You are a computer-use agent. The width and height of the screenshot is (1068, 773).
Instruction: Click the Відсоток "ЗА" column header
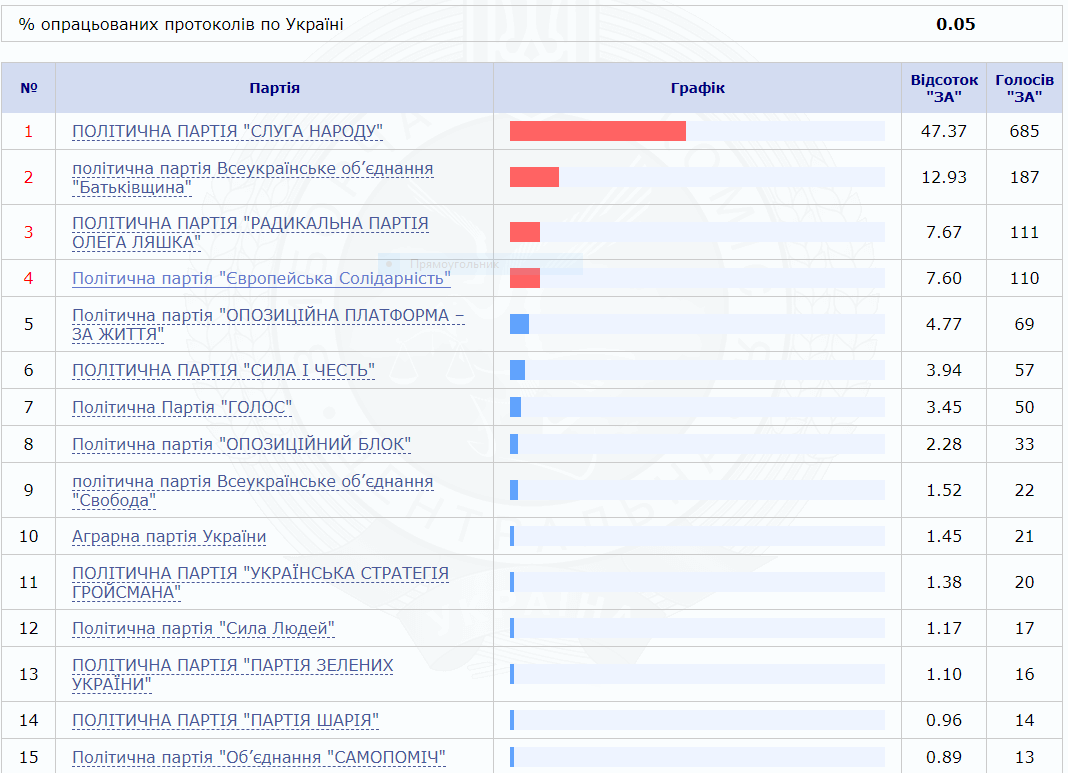tap(944, 88)
